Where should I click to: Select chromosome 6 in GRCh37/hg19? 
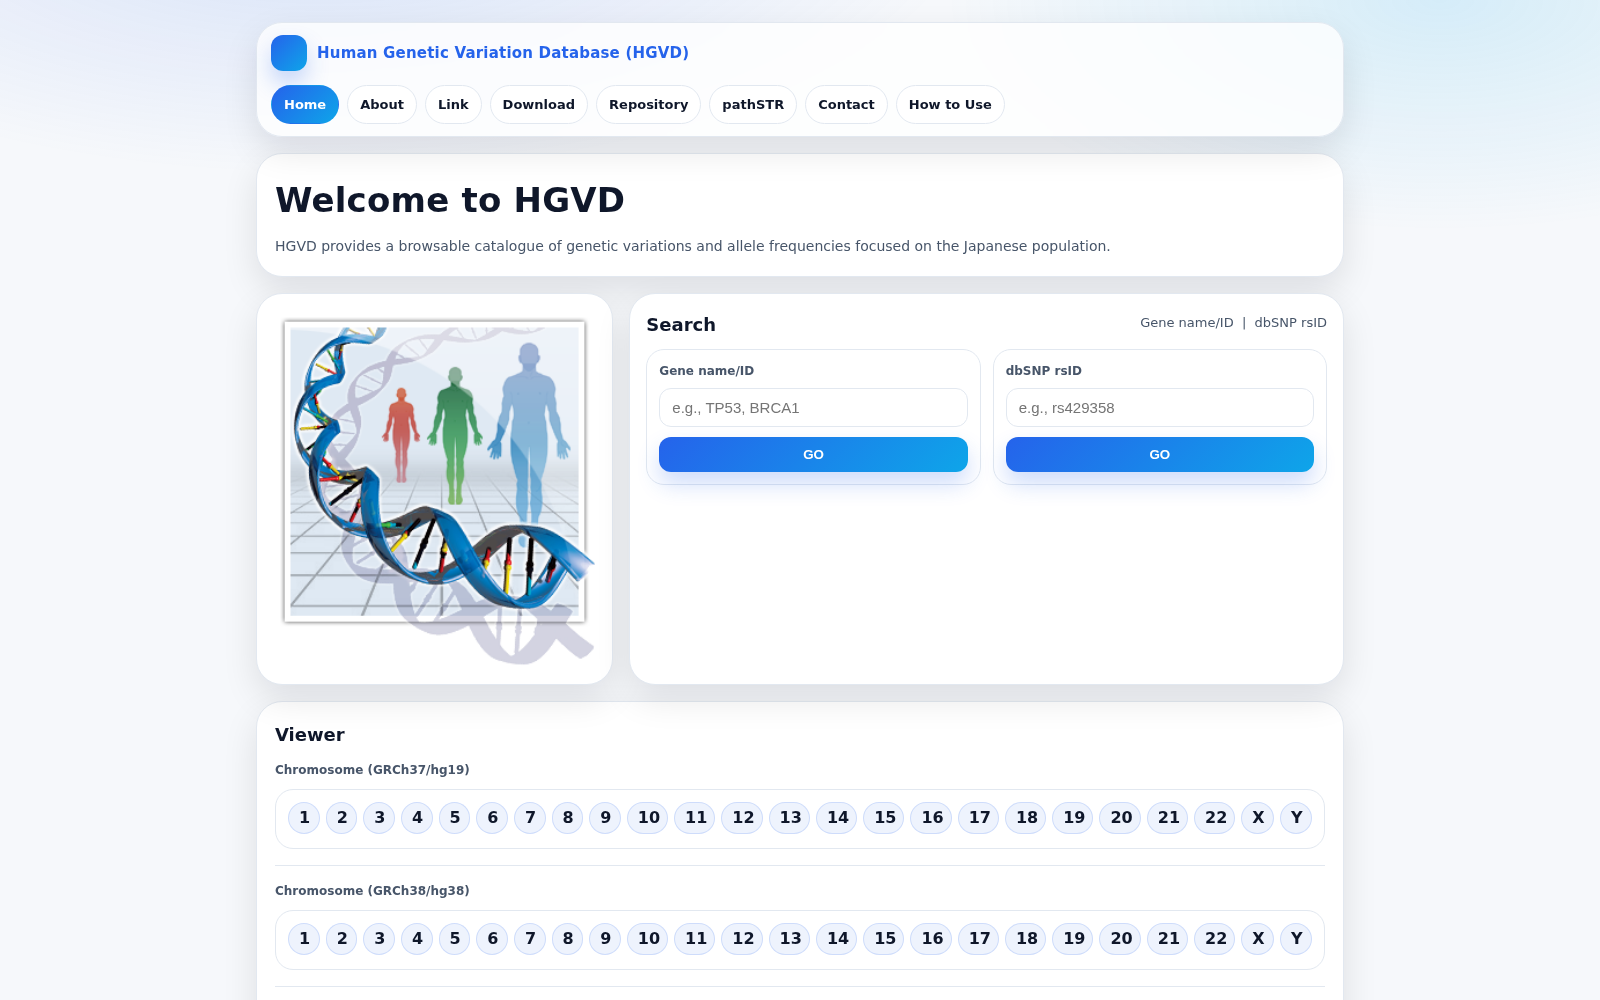[x=492, y=818]
